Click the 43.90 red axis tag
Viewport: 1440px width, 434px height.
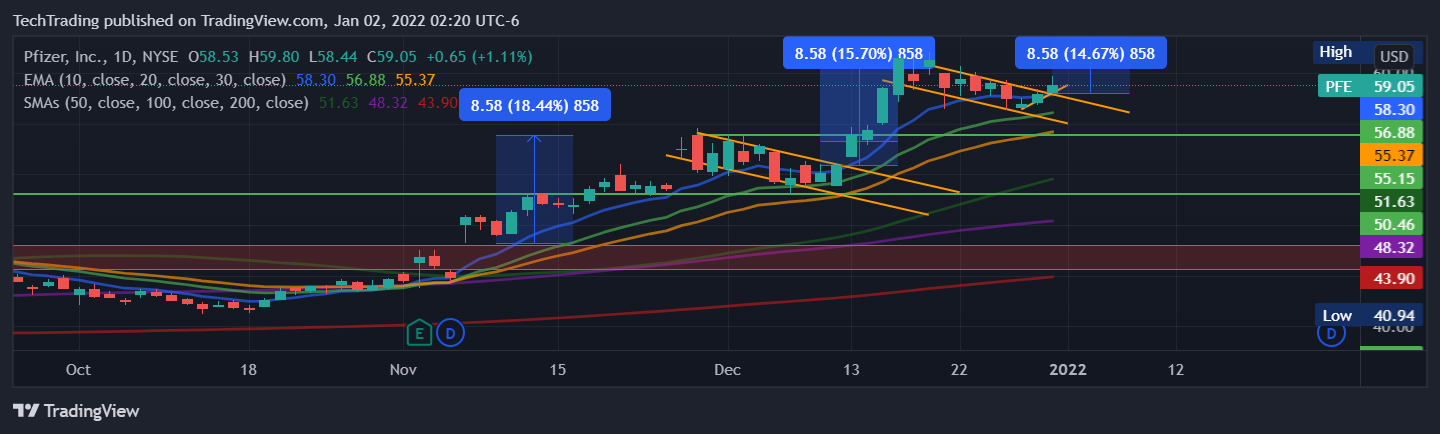[x=1392, y=277]
